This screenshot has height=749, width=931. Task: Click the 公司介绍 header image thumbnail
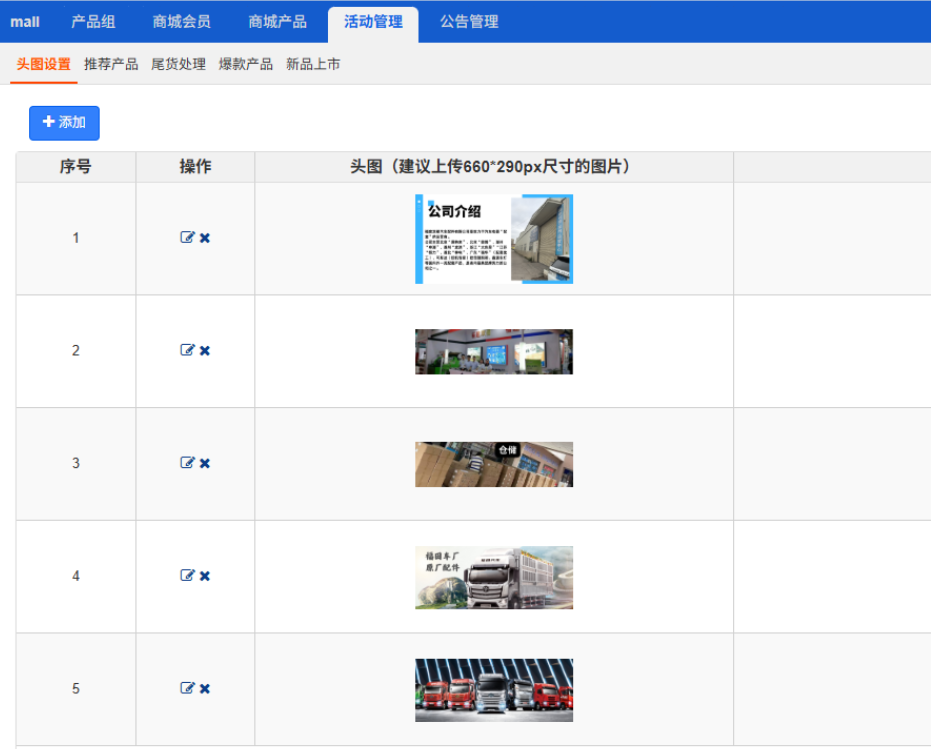[494, 239]
